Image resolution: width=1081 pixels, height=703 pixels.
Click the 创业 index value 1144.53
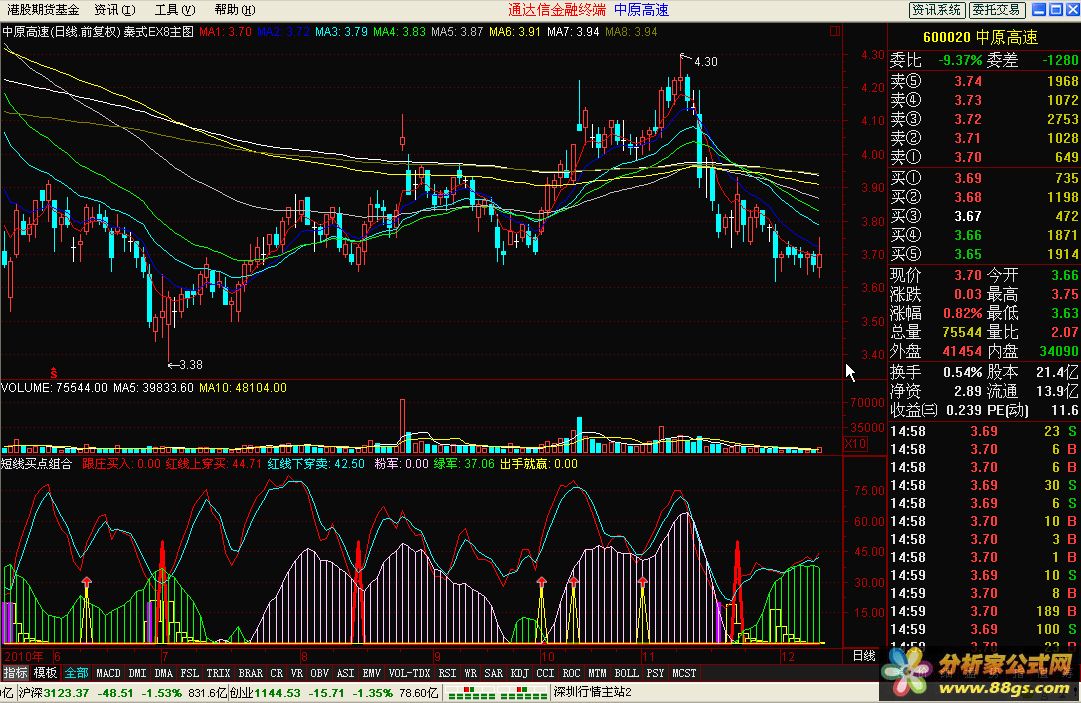click(x=278, y=692)
